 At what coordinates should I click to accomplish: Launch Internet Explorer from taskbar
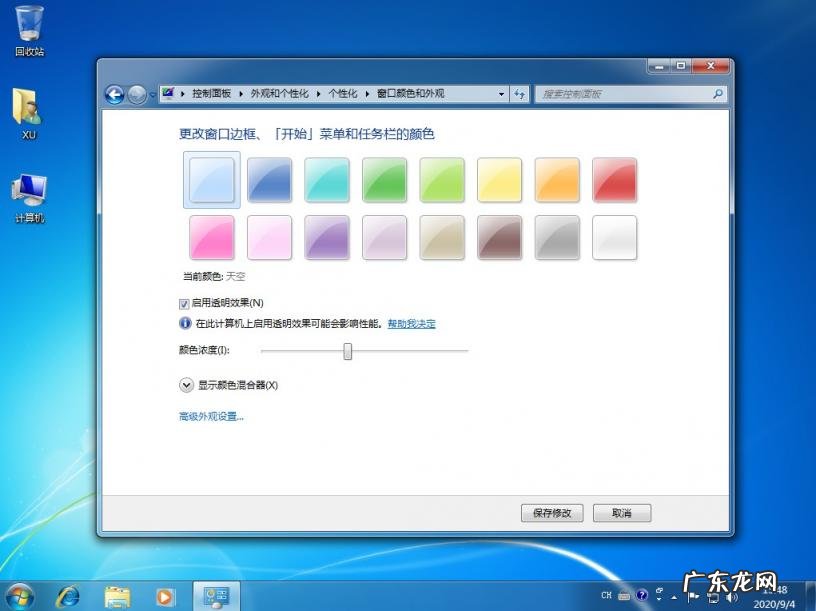point(69,596)
